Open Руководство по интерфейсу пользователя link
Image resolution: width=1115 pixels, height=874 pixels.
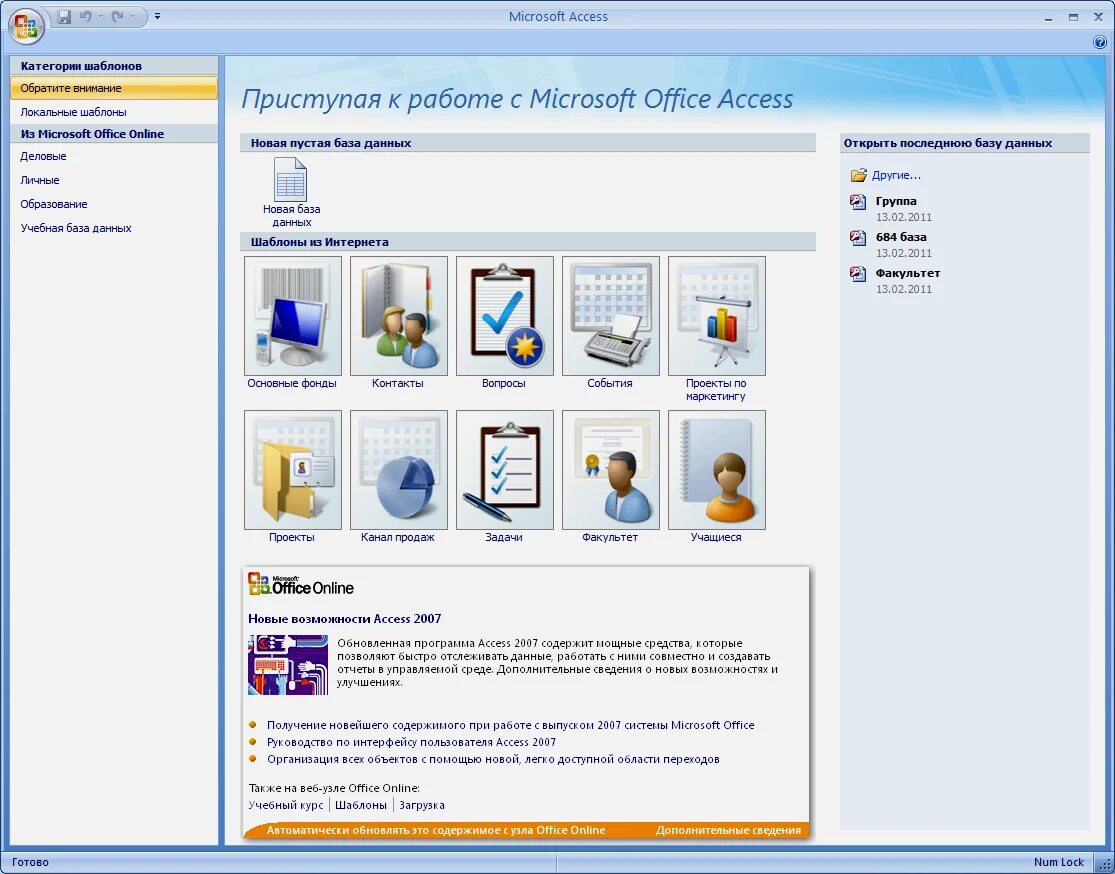click(x=411, y=742)
